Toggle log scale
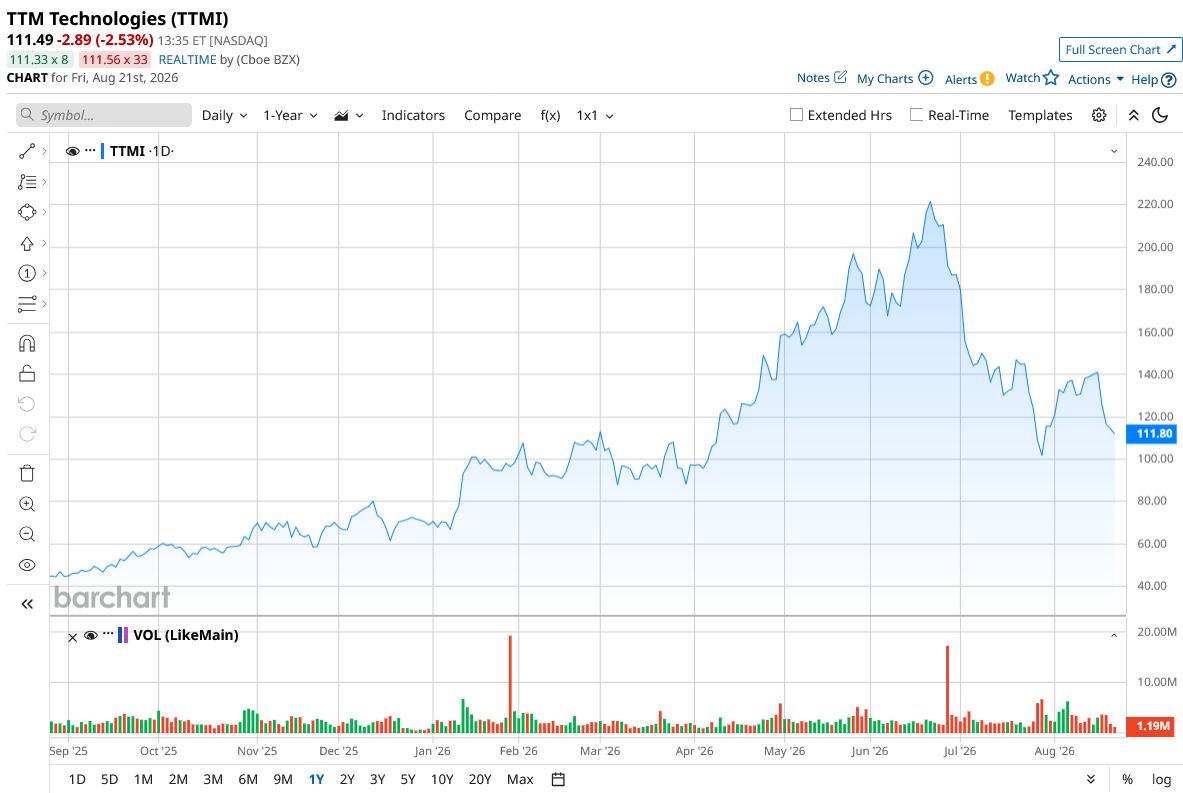 pyautogui.click(x=1161, y=779)
